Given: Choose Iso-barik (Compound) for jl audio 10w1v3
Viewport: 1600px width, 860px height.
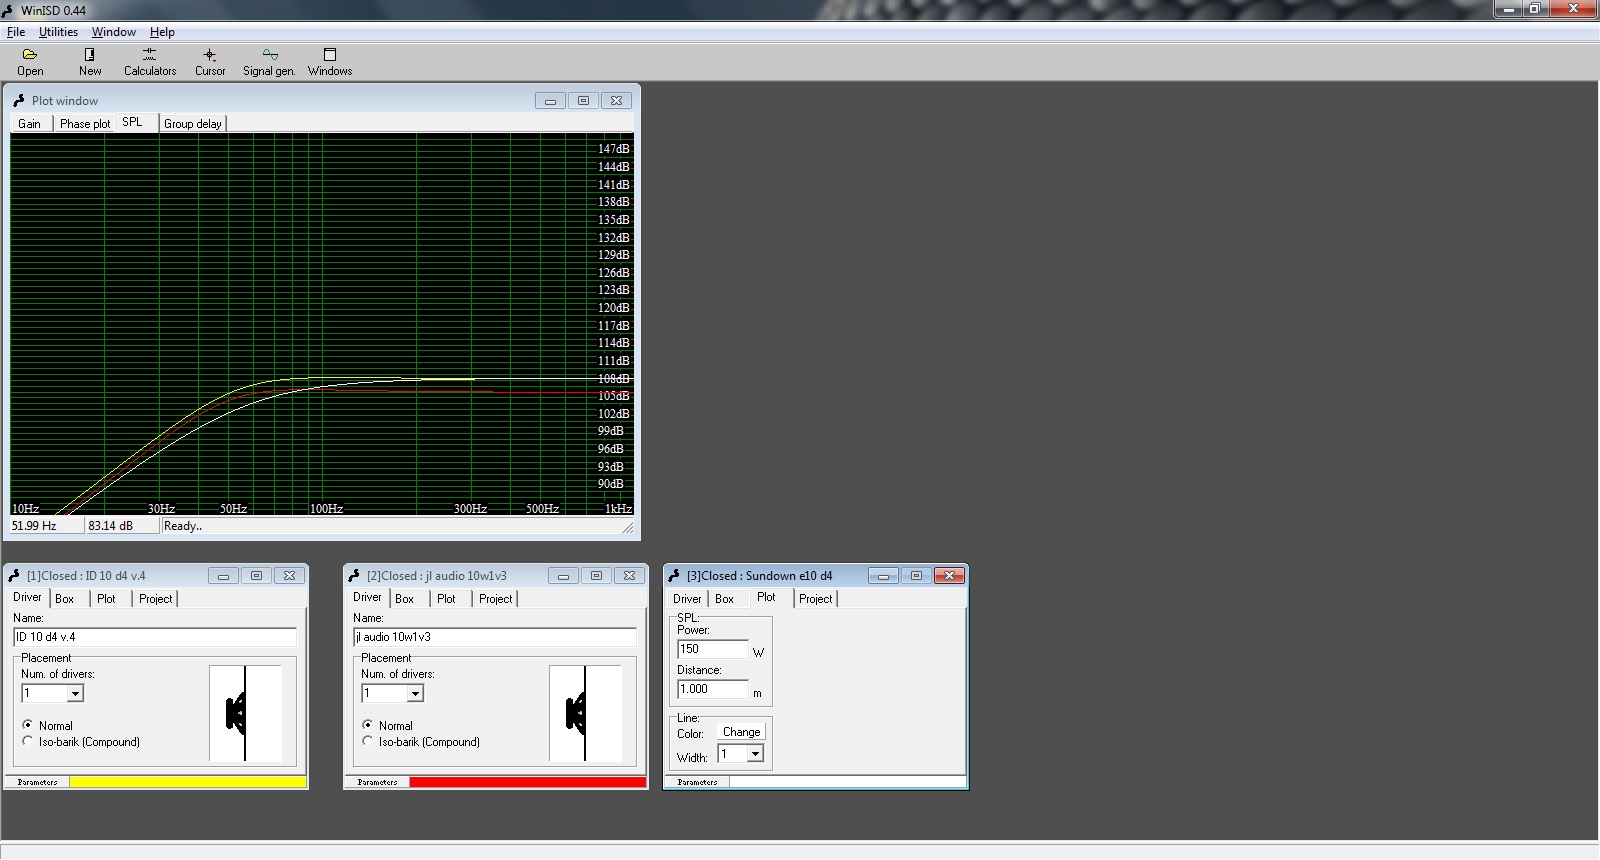Looking at the screenshot, I should point(368,741).
